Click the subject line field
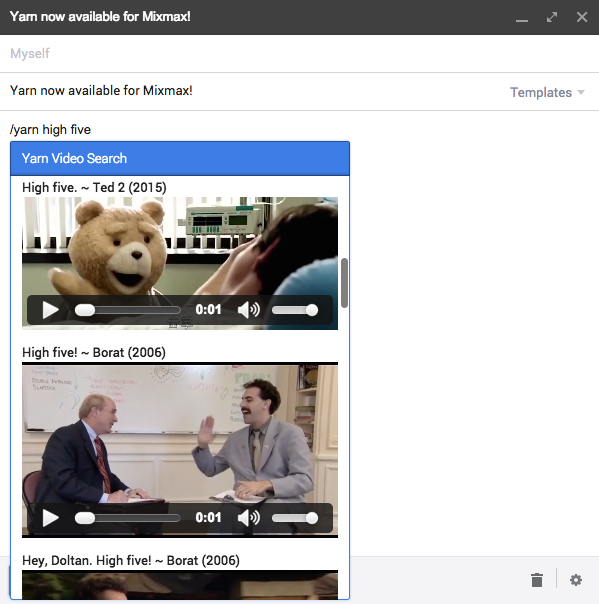This screenshot has height=604, width=599. coord(254,91)
